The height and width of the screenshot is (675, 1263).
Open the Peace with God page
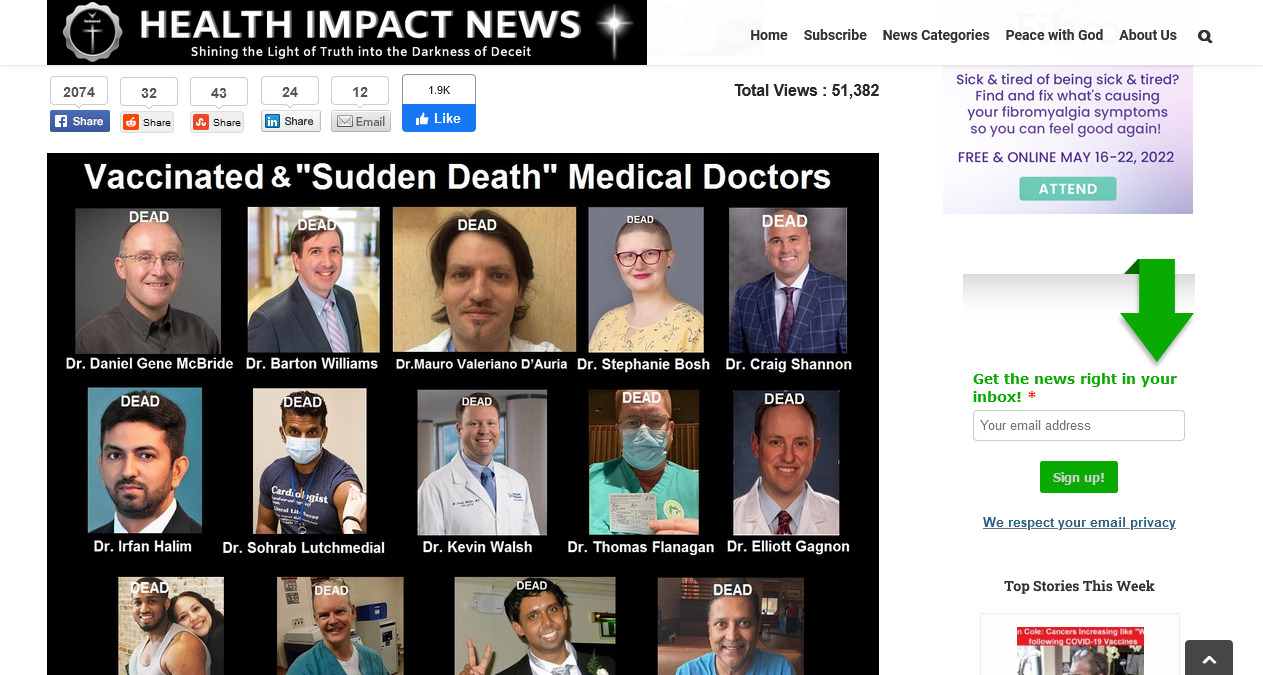pyautogui.click(x=1054, y=35)
